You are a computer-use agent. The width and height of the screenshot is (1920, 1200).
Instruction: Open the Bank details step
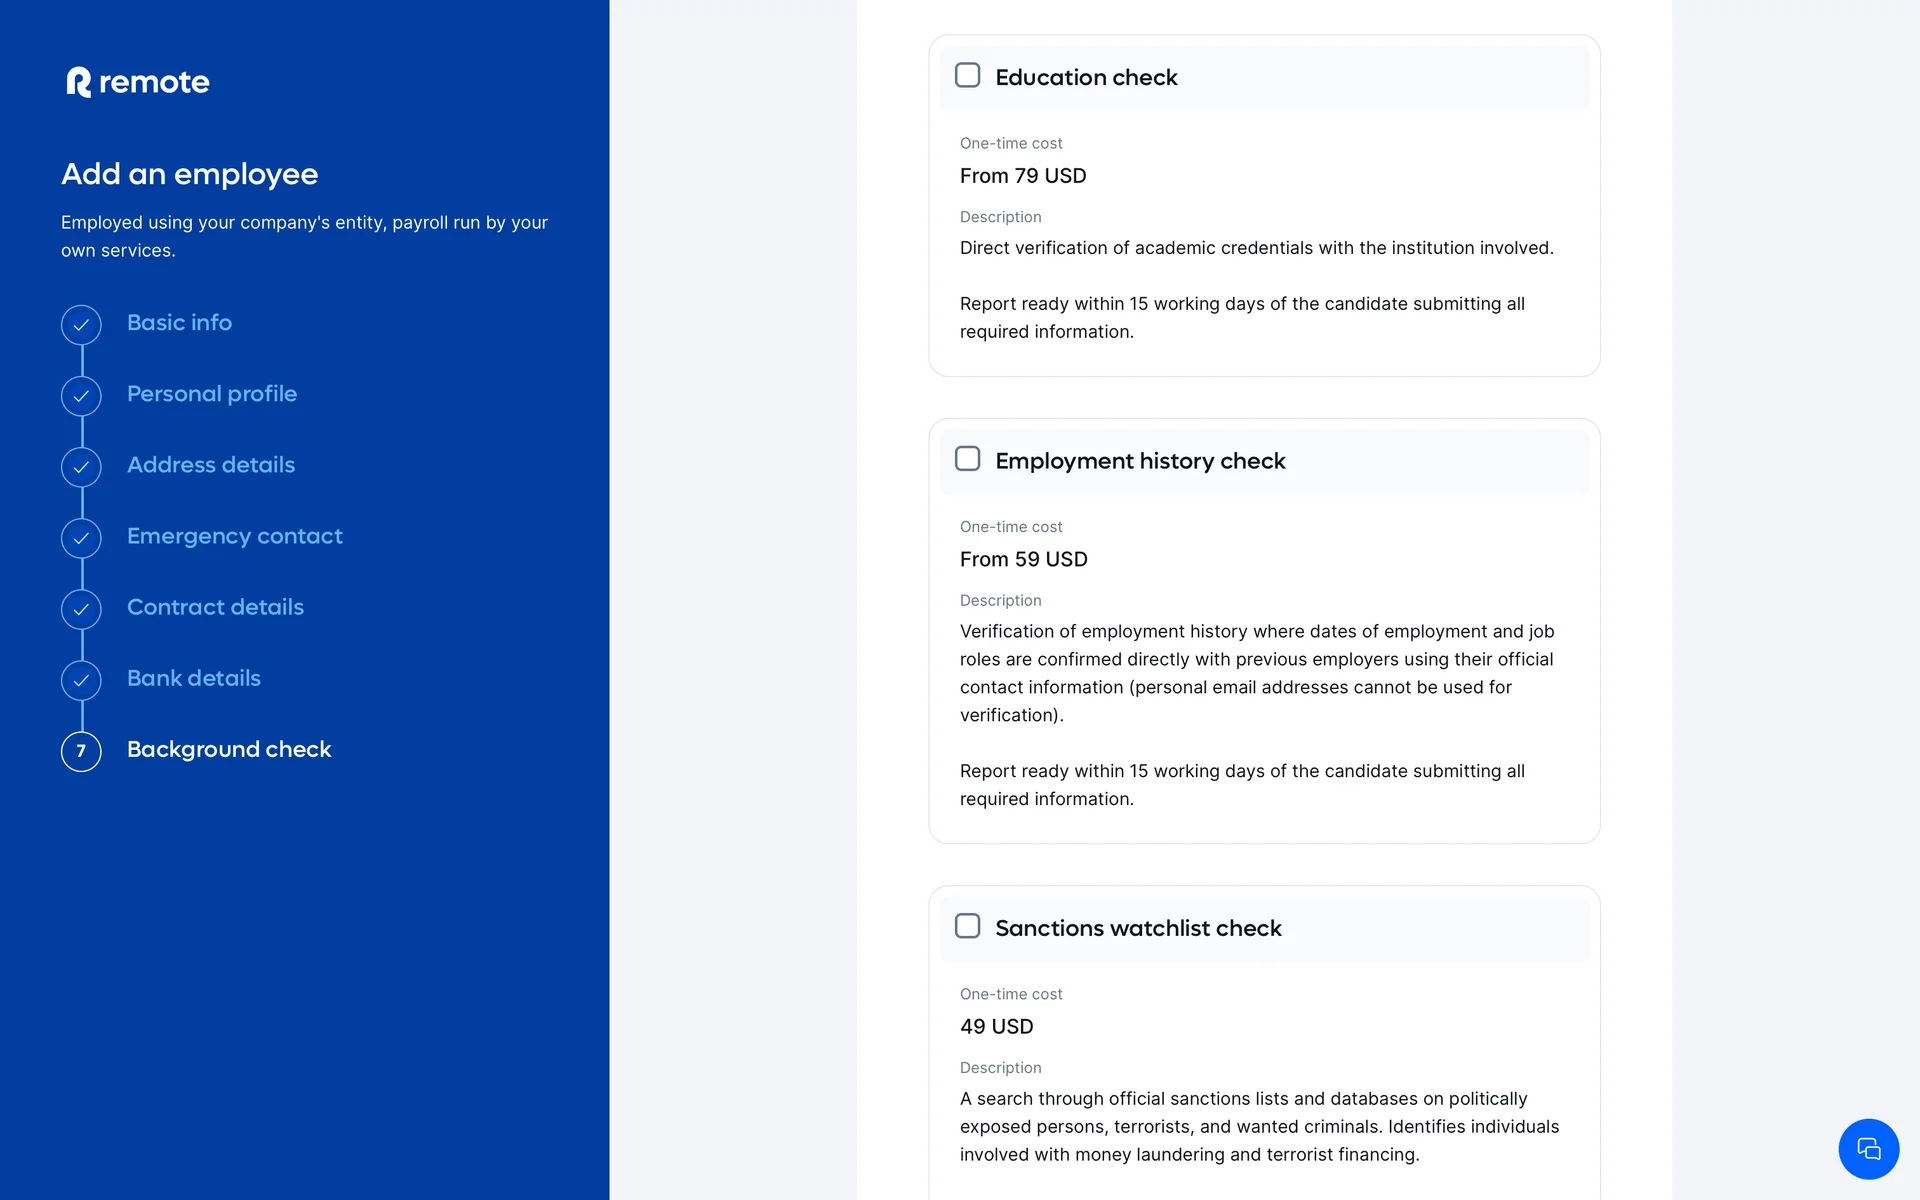[x=193, y=678]
